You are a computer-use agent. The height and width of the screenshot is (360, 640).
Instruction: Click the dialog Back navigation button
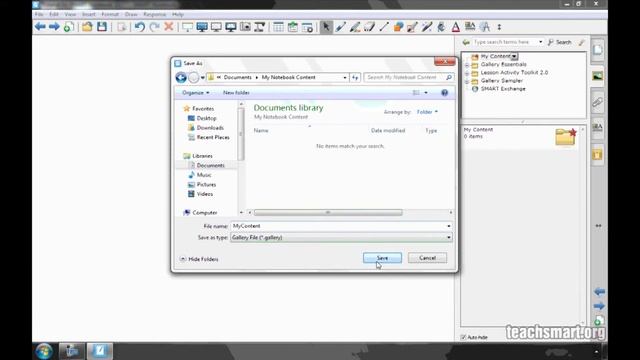coord(181,78)
